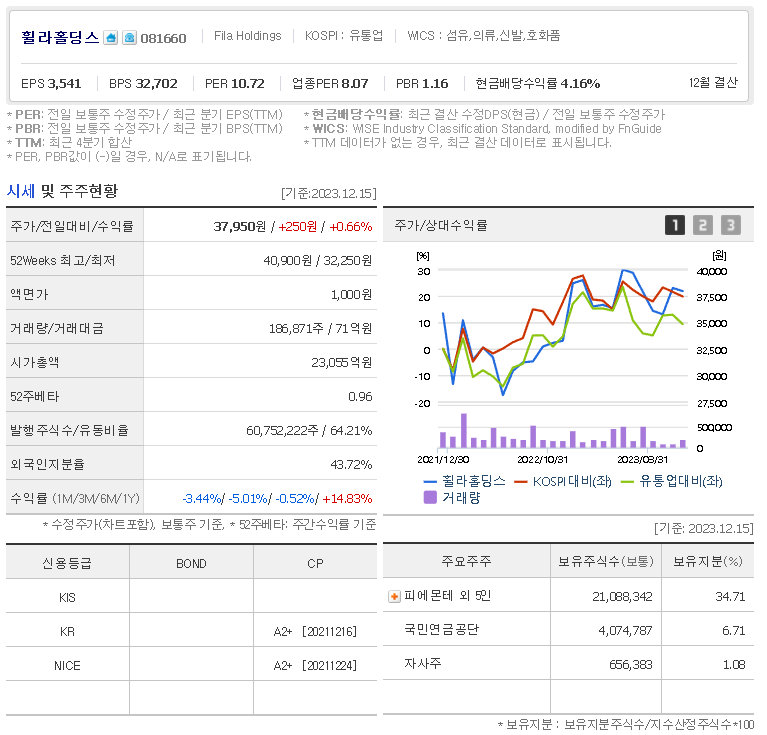Click the 12월 결산 label

pyautogui.click(x=713, y=83)
